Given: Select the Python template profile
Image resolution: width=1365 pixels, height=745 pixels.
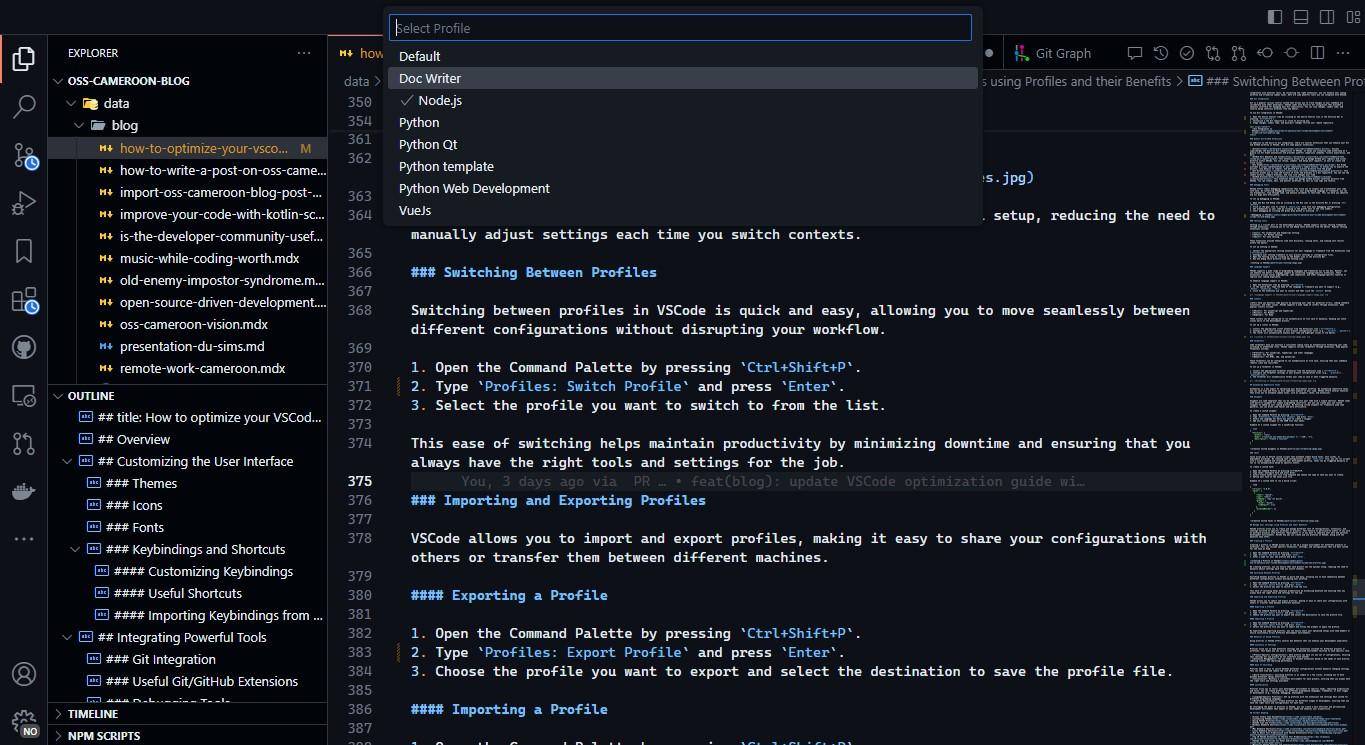Looking at the screenshot, I should click(683, 166).
